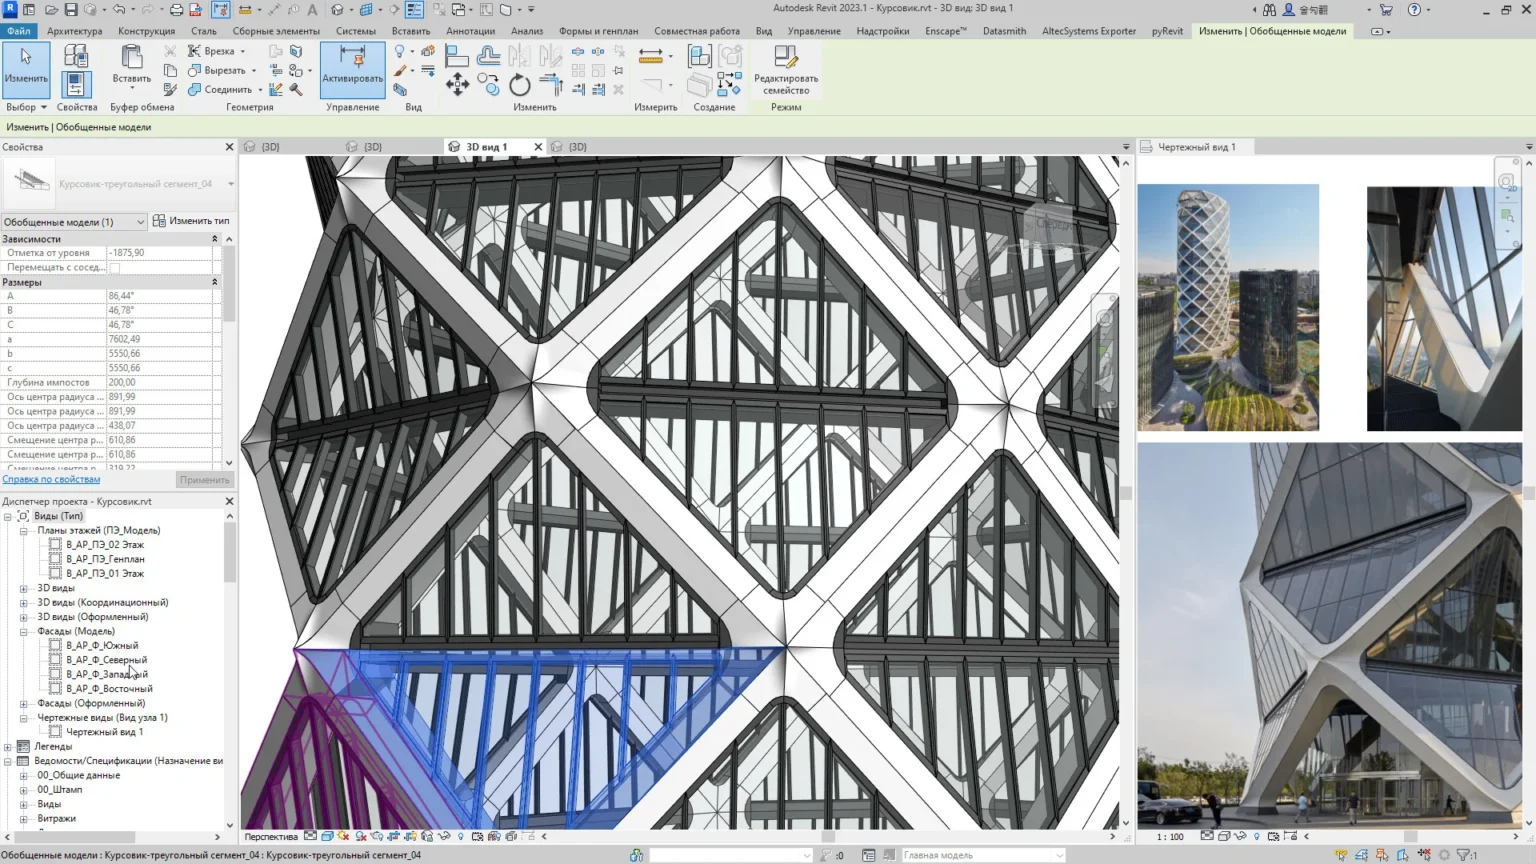Click the Measure distance tool
This screenshot has height=864, width=1536.
pyautogui.click(x=650, y=56)
